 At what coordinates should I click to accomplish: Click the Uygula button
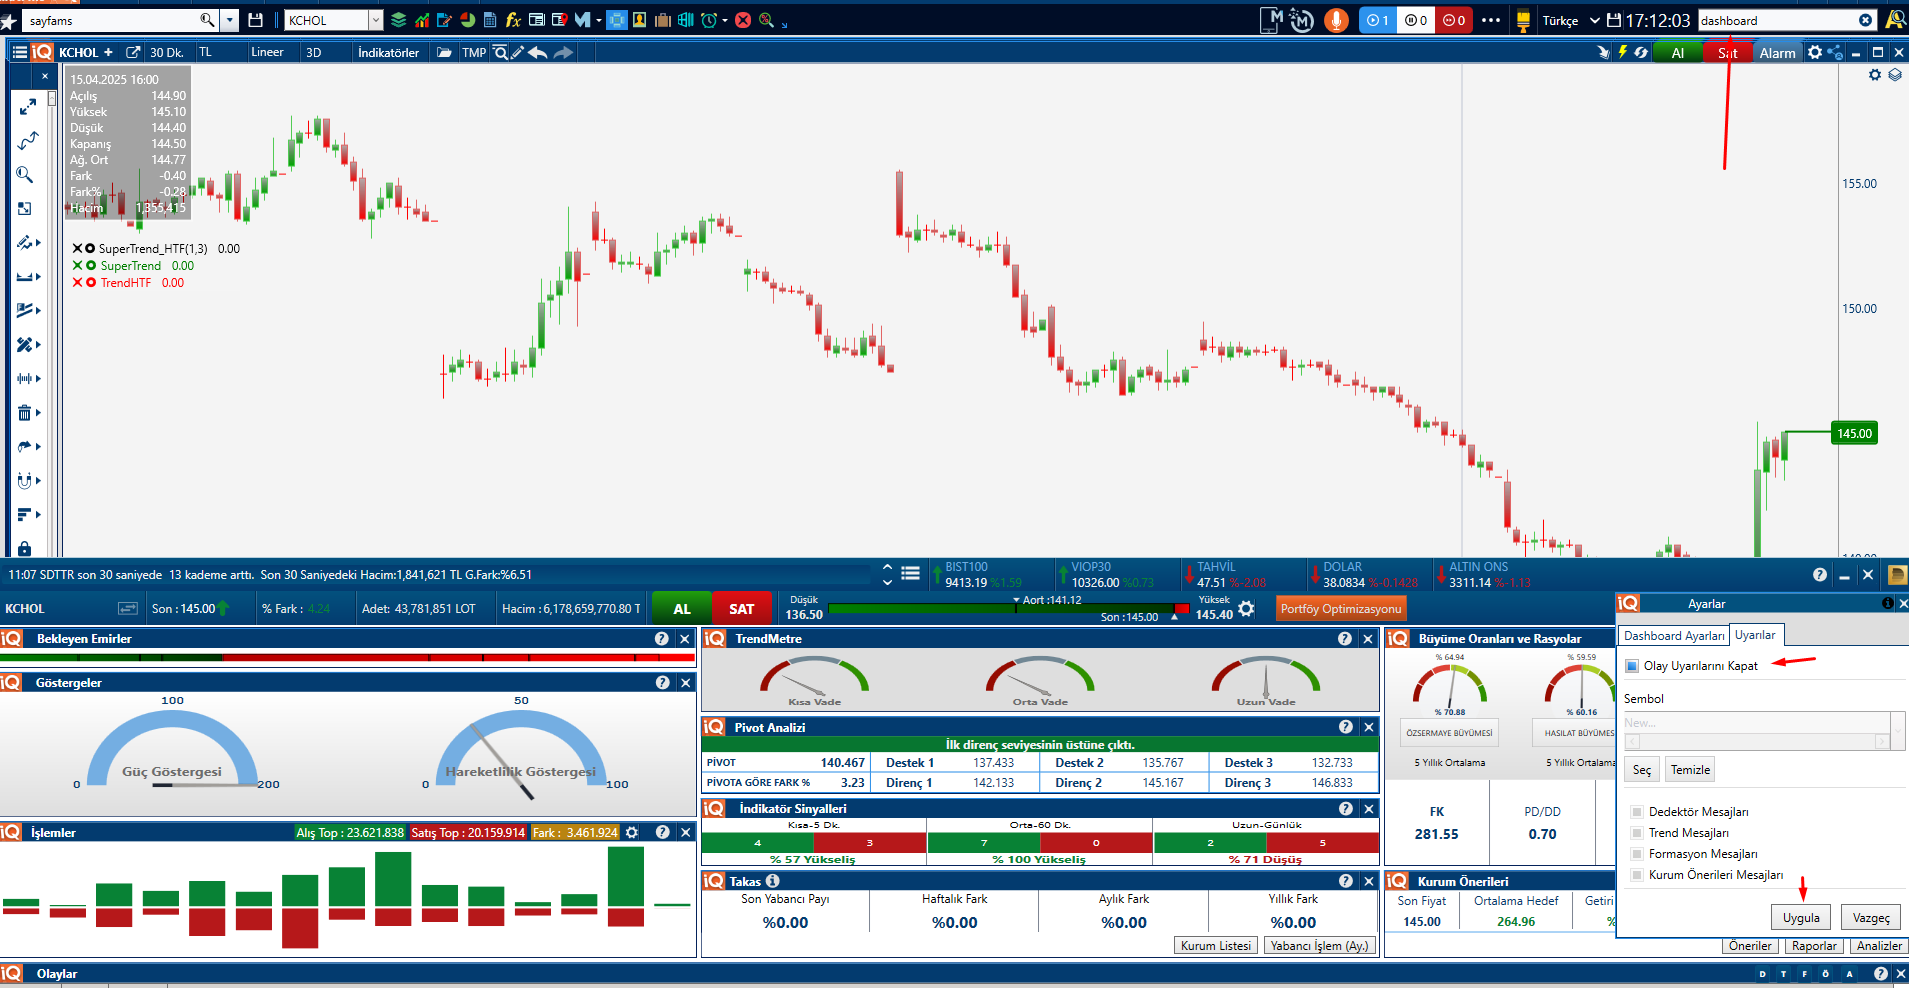pos(1801,918)
